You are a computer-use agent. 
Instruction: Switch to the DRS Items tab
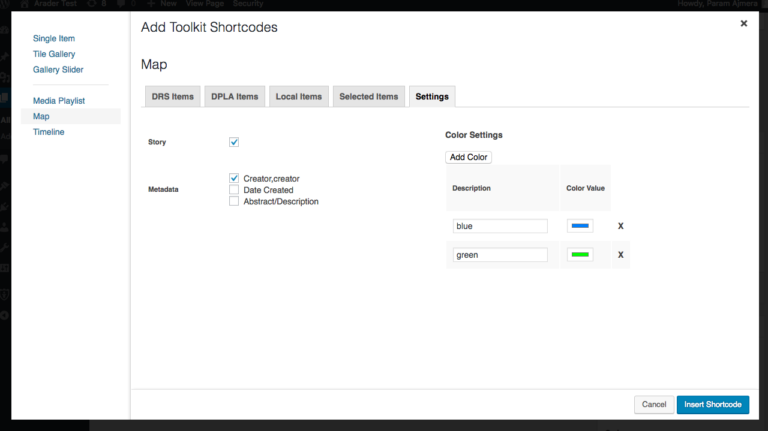click(173, 96)
